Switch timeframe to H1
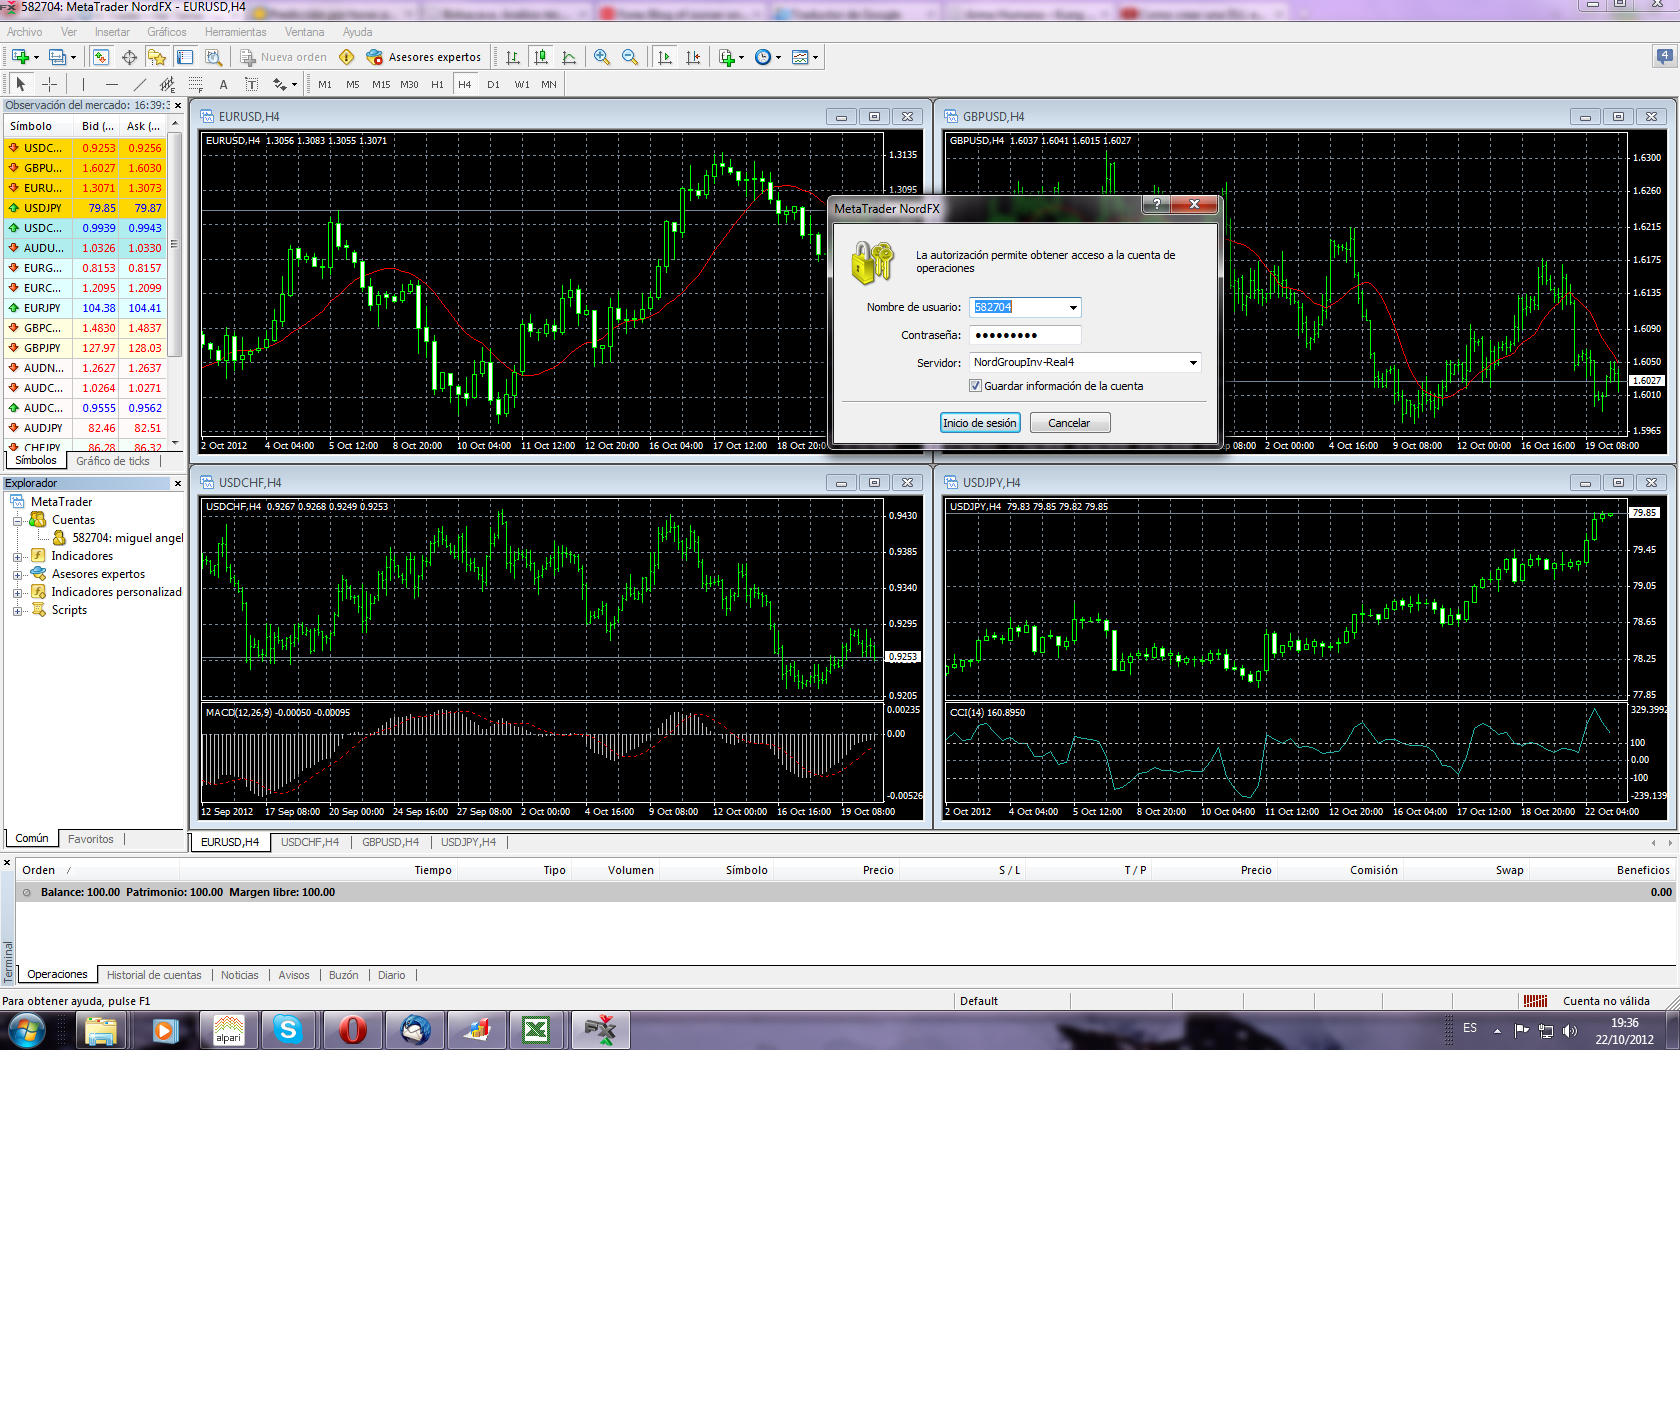Viewport: 1680px width, 1414px height. (x=437, y=84)
